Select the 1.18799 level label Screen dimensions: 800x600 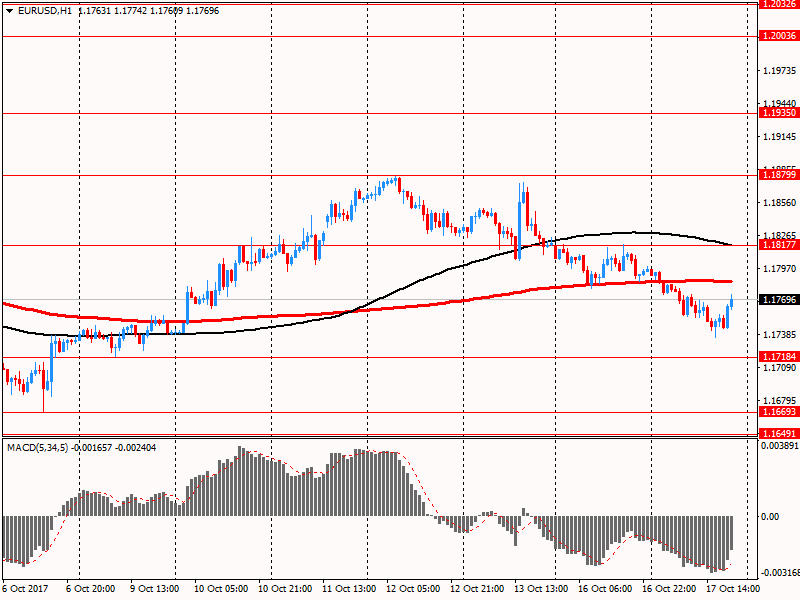pos(779,174)
